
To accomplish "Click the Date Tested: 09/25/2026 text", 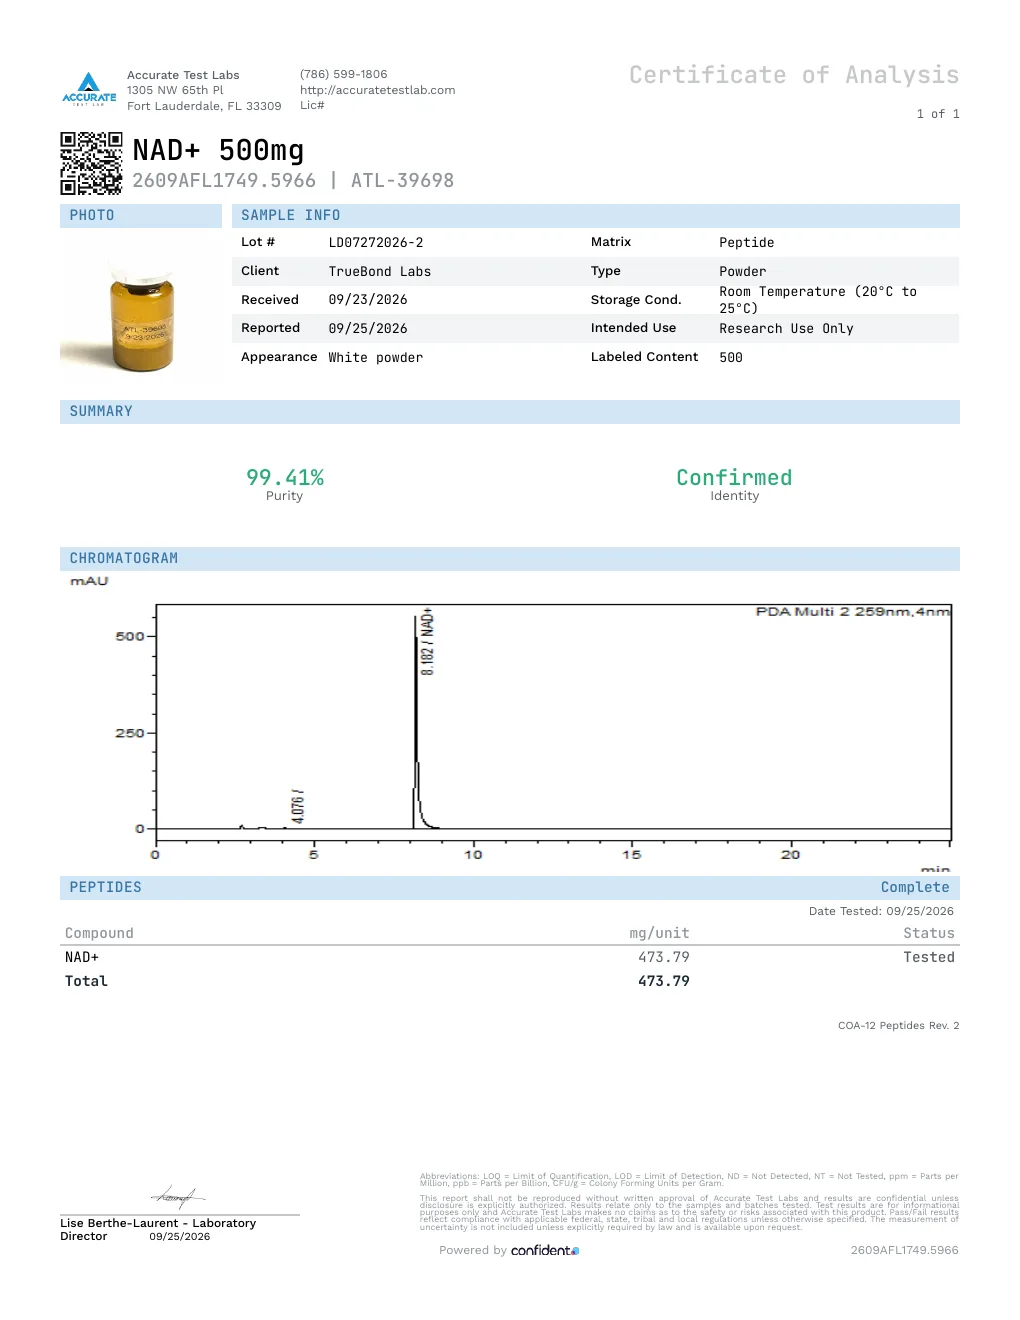I will tap(881, 911).
